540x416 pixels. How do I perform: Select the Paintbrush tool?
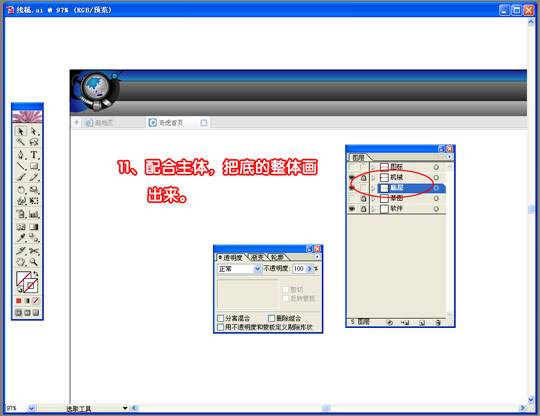click(x=21, y=178)
